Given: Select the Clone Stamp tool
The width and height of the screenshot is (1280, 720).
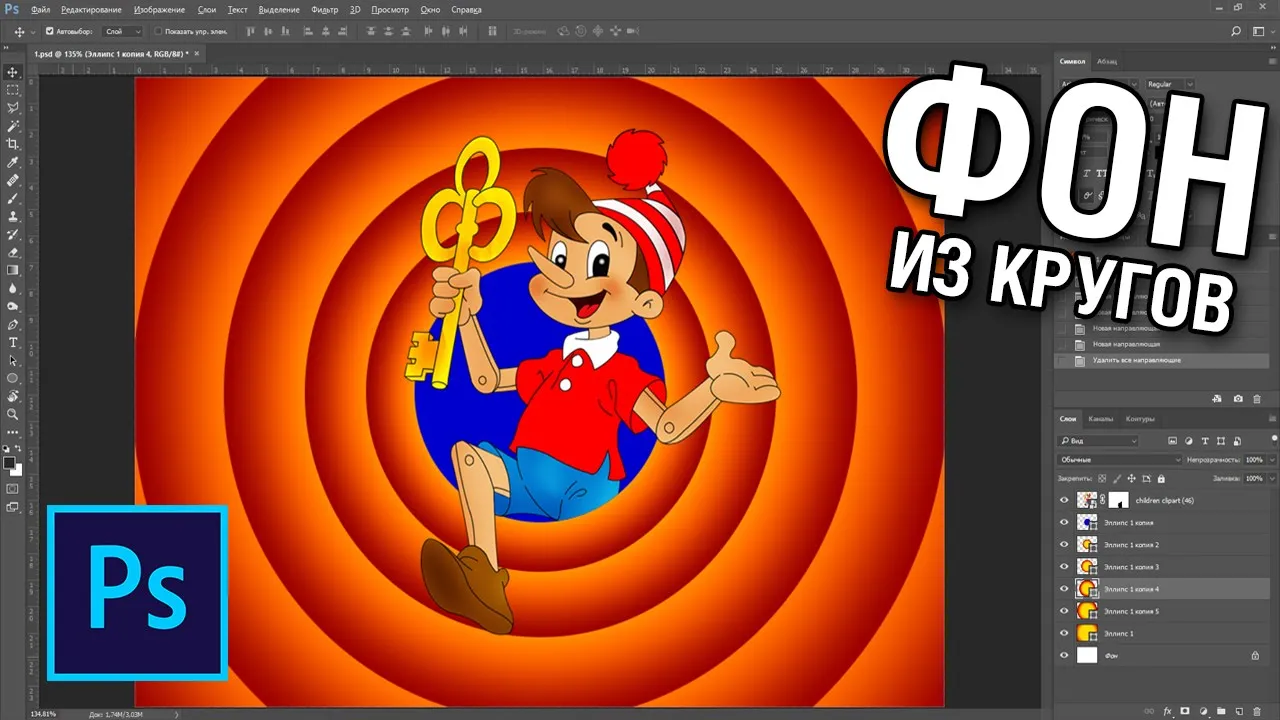Looking at the screenshot, I should 13,216.
